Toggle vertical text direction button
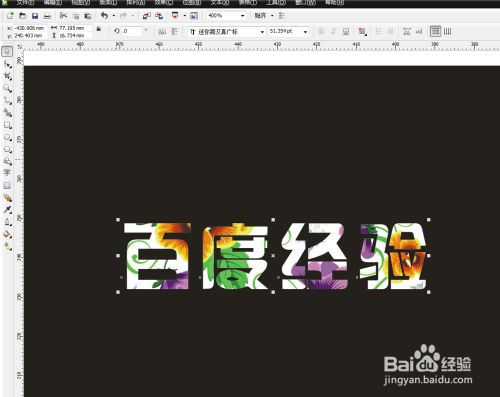This screenshot has height=397, width=500. pos(448,32)
